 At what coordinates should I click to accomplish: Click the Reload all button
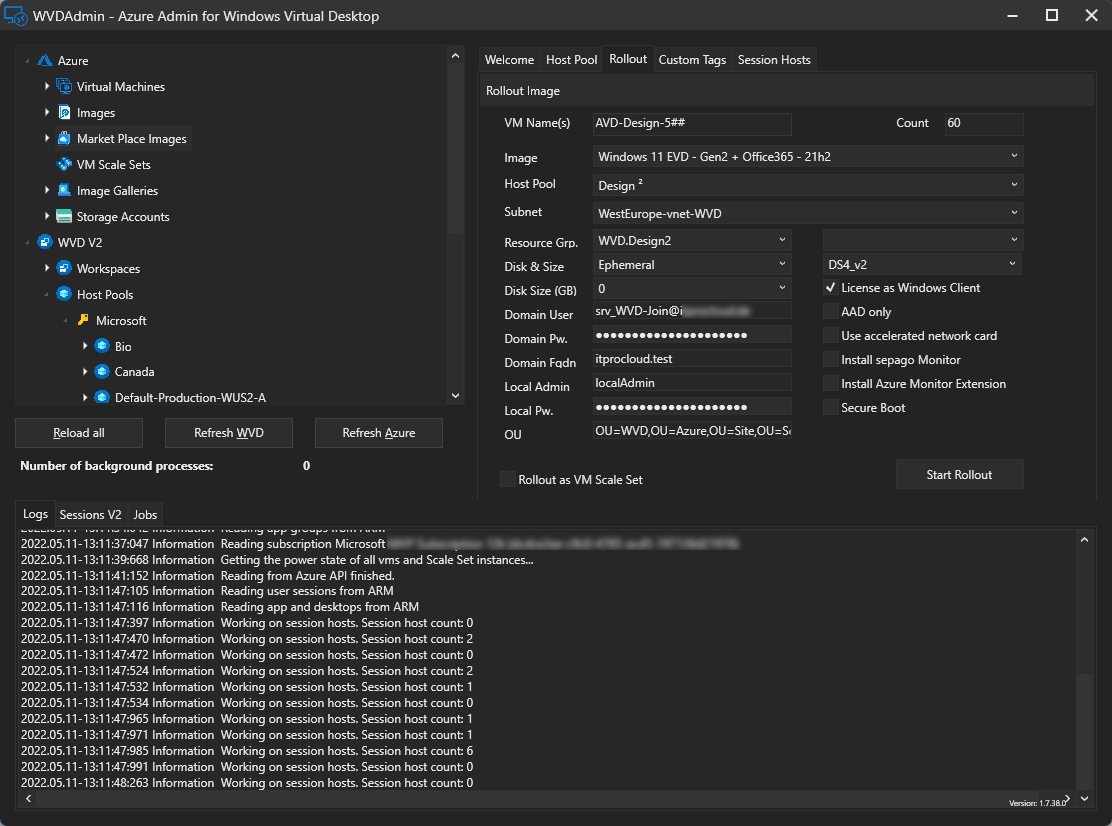click(79, 433)
